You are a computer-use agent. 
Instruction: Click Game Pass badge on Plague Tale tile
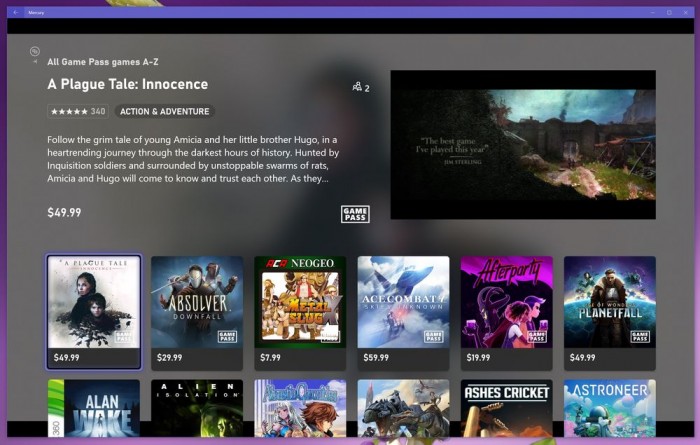(x=124, y=337)
